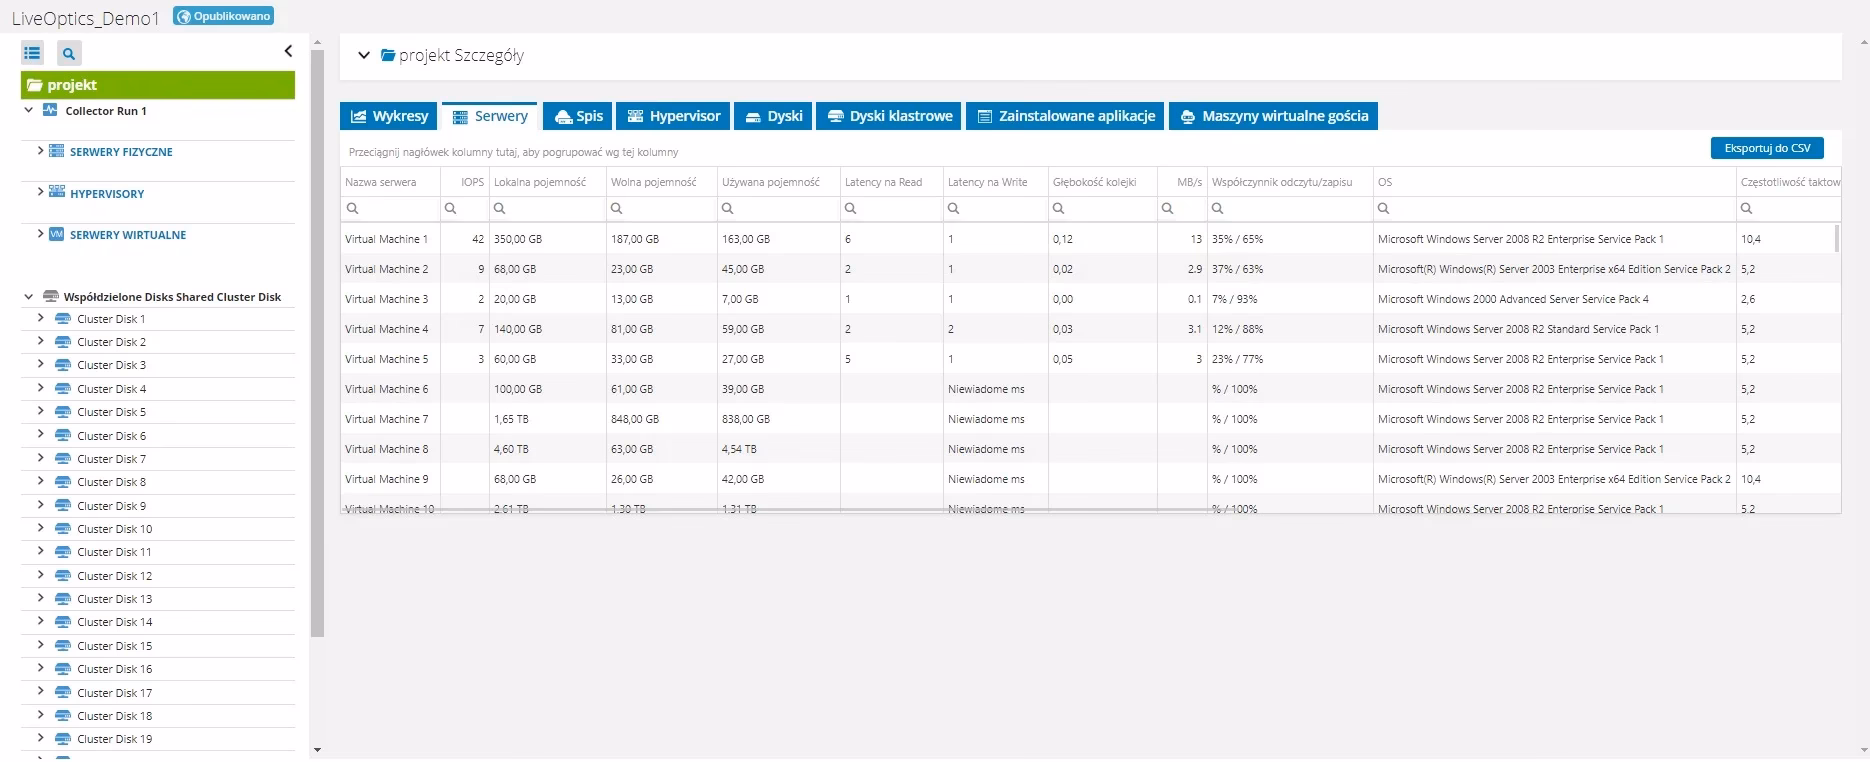Image resolution: width=1870 pixels, height=762 pixels.
Task: Click the Opublikowano status badge
Action: (x=223, y=16)
